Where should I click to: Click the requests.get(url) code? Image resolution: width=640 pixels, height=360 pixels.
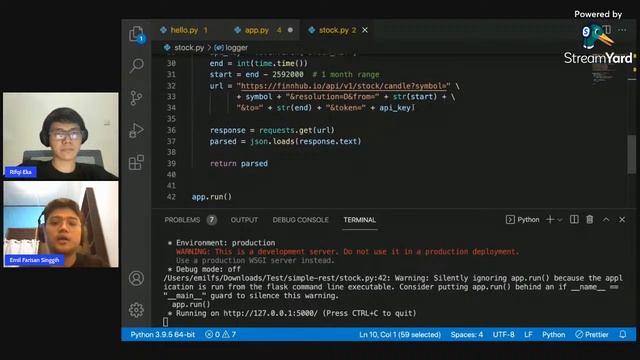(x=297, y=130)
